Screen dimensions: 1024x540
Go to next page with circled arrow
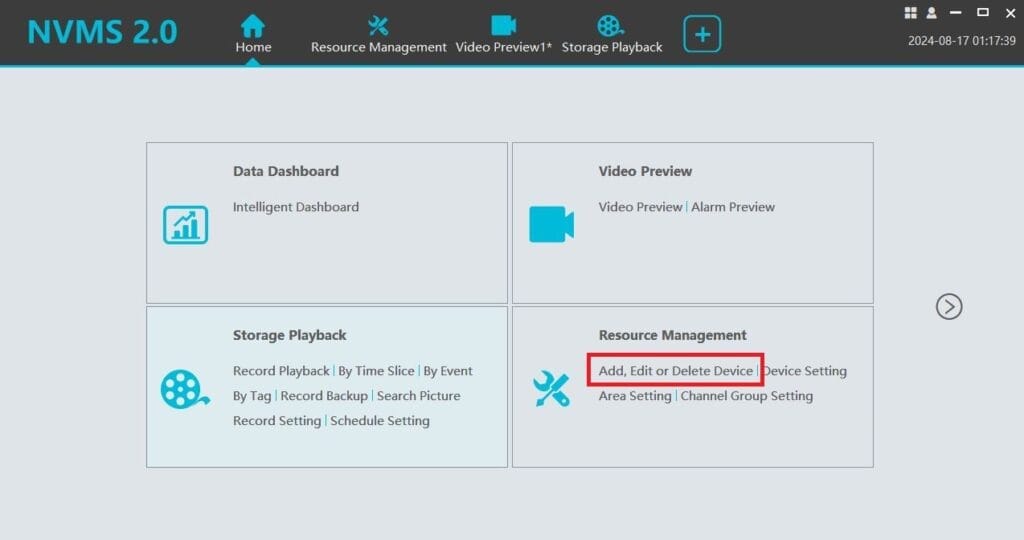[x=949, y=306]
